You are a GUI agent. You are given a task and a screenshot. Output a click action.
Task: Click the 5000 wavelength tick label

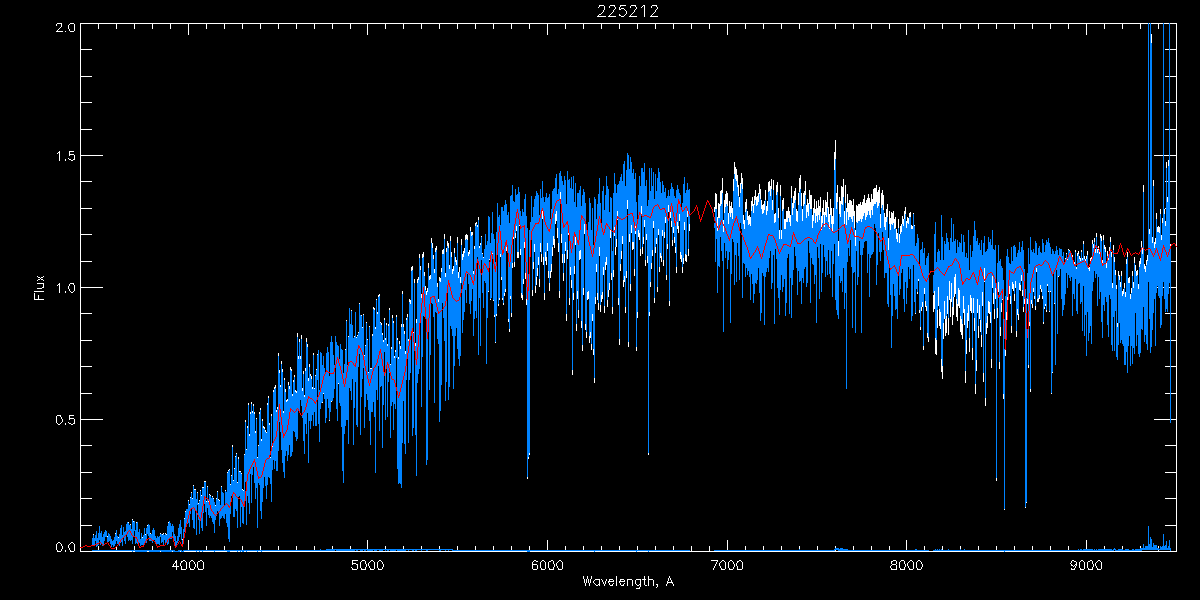pyautogui.click(x=368, y=565)
